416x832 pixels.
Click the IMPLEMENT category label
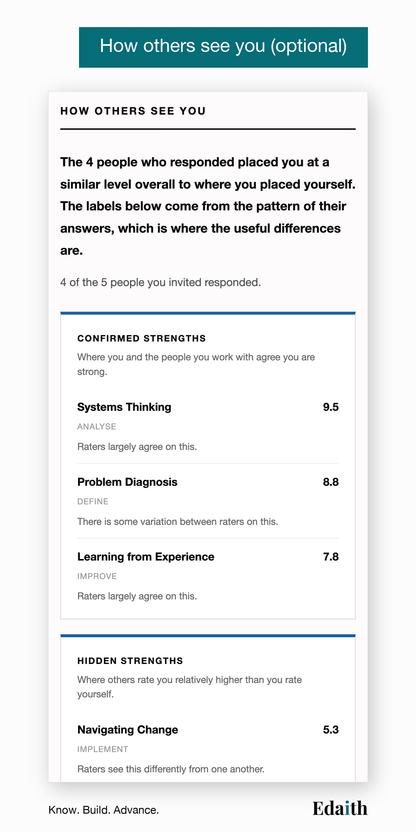pos(103,749)
